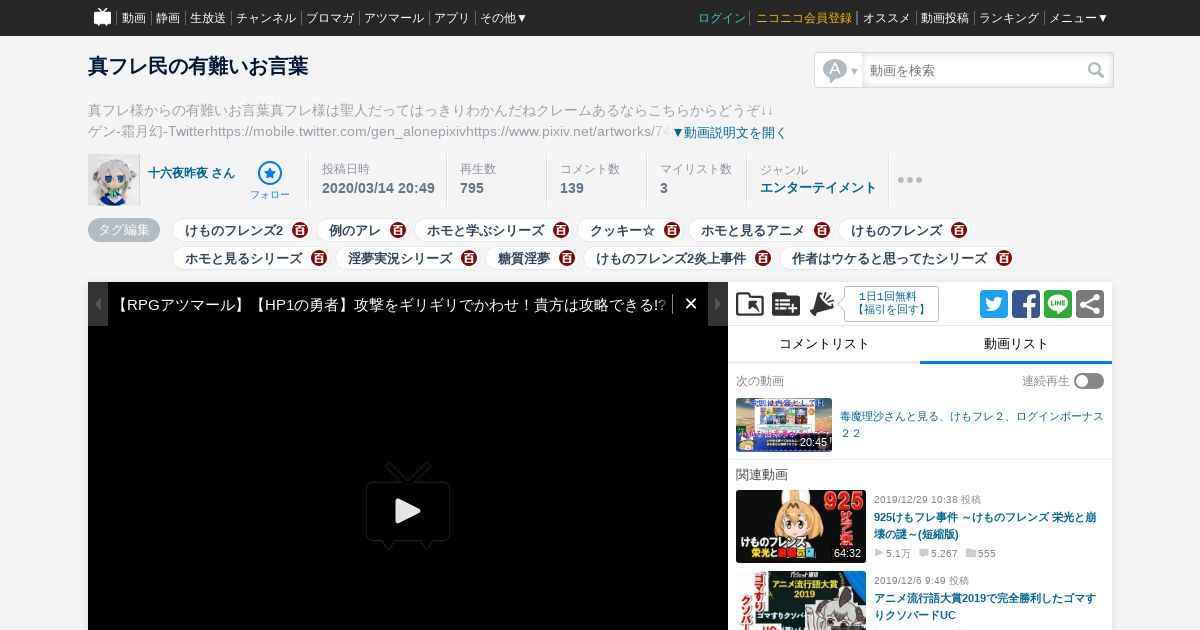
Task: Open dictionary icon beside 例のアレ tag
Action: (397, 230)
